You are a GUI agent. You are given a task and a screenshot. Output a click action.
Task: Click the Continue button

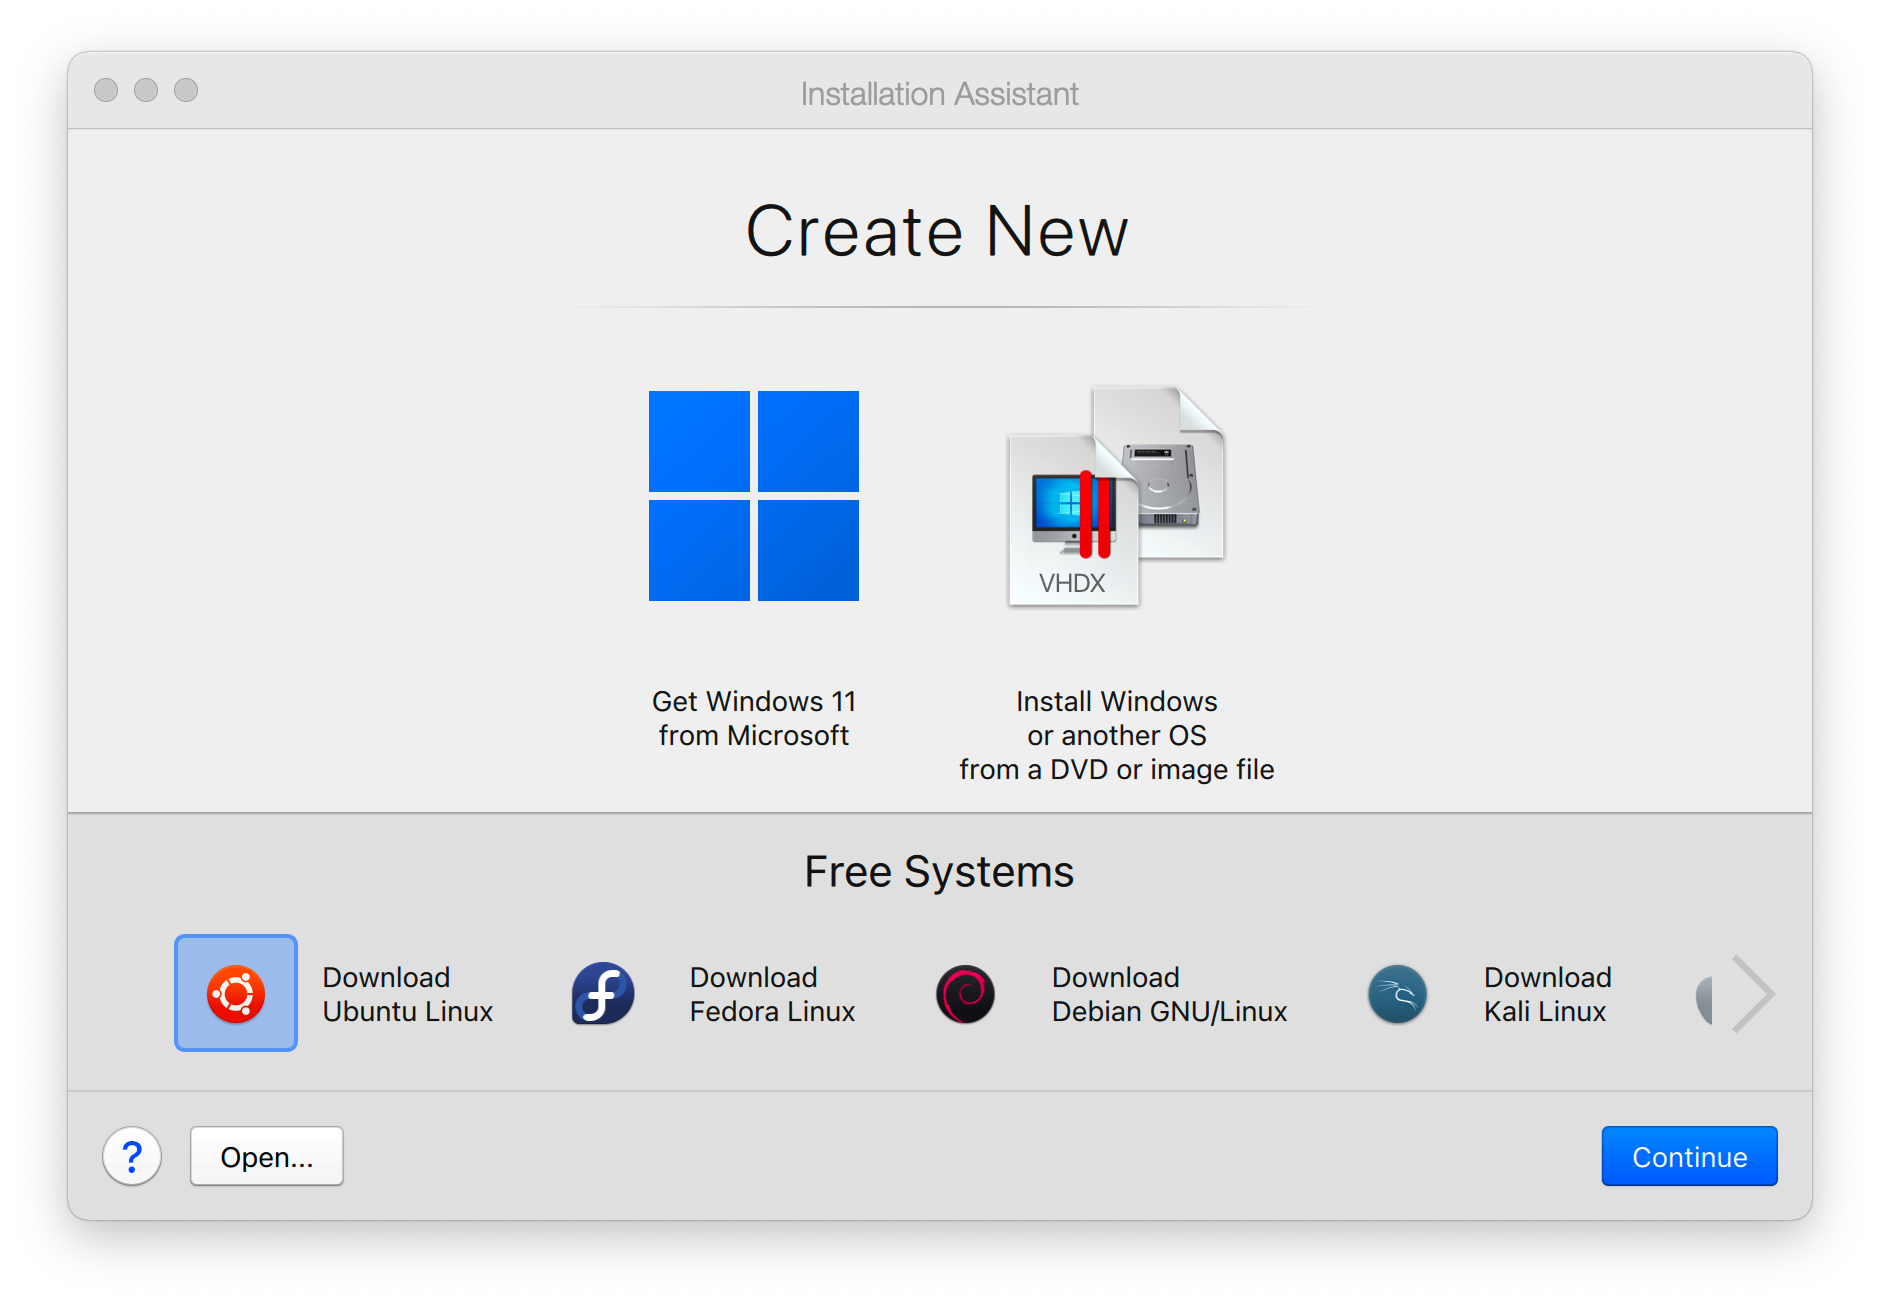(x=1689, y=1156)
